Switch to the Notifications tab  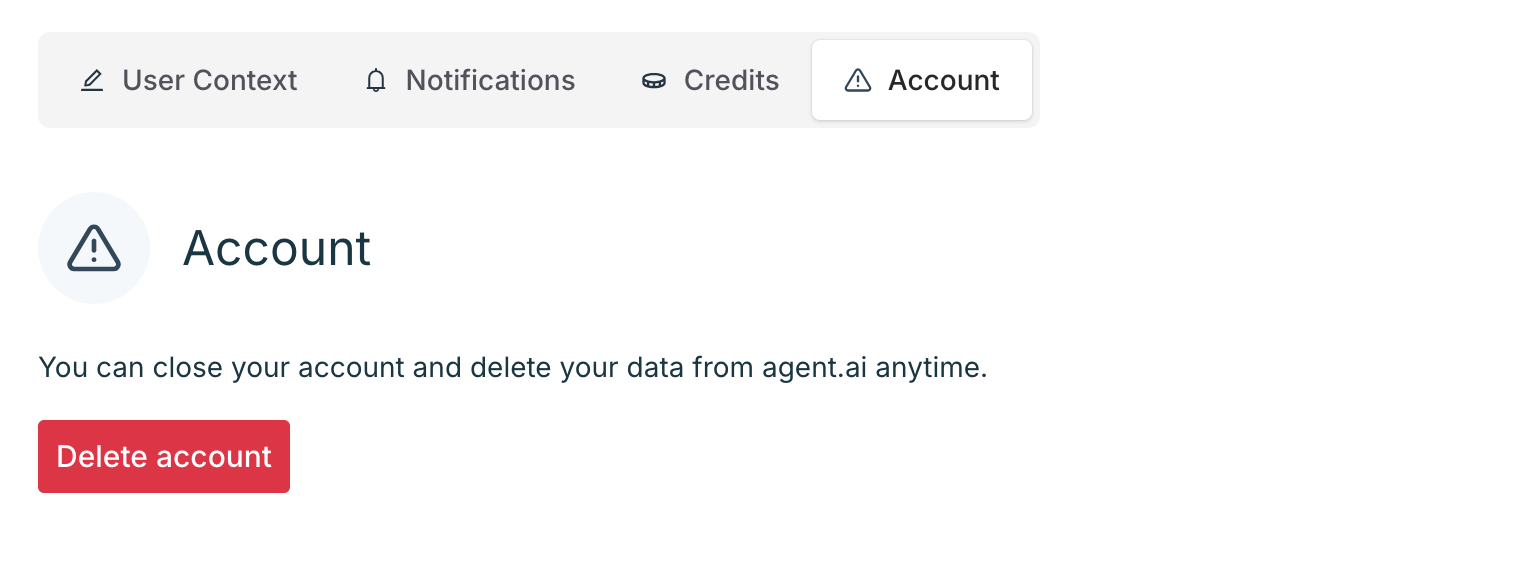[470, 81]
